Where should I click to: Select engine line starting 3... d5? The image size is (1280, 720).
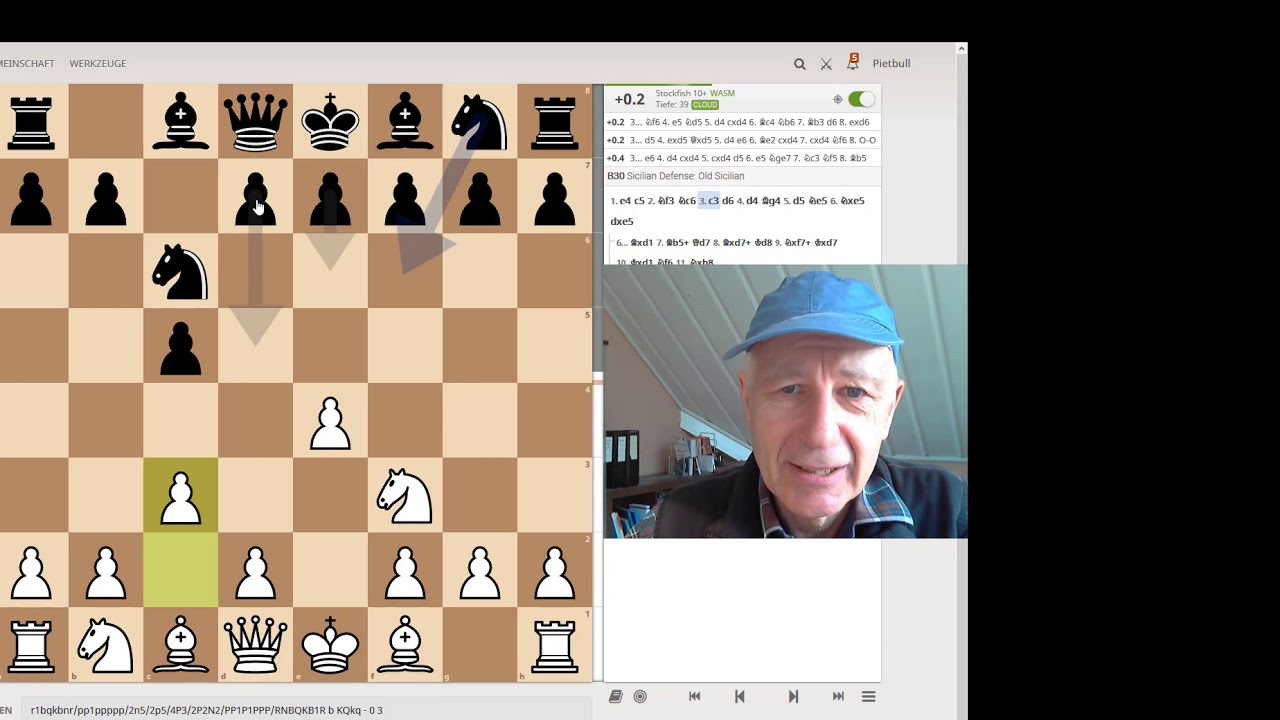[741, 140]
